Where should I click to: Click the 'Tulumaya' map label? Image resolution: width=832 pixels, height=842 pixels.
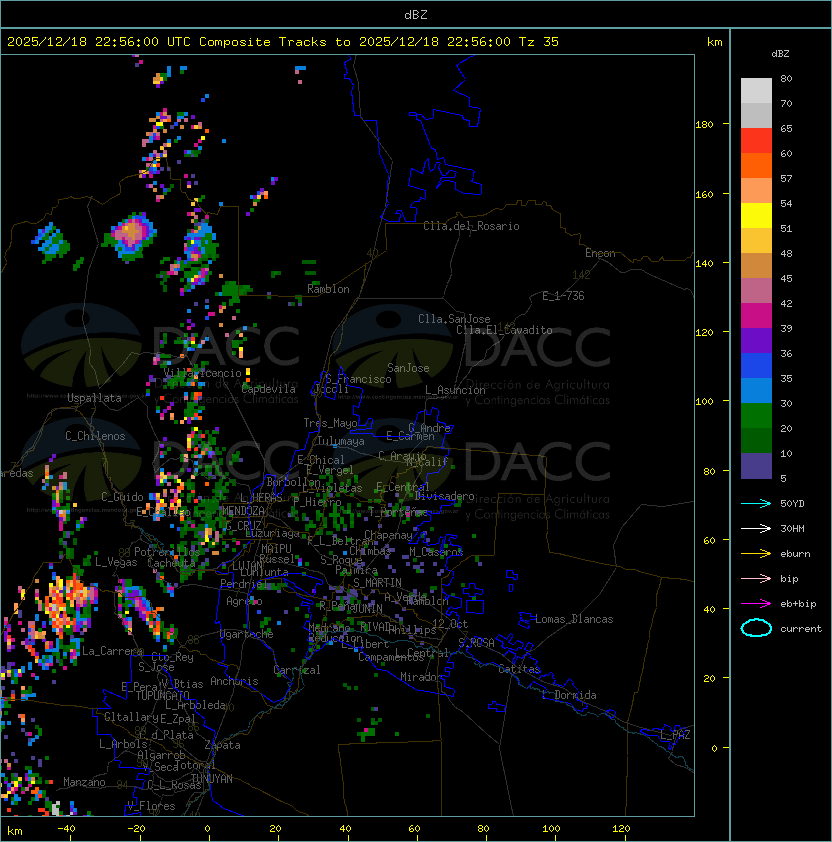click(341, 441)
